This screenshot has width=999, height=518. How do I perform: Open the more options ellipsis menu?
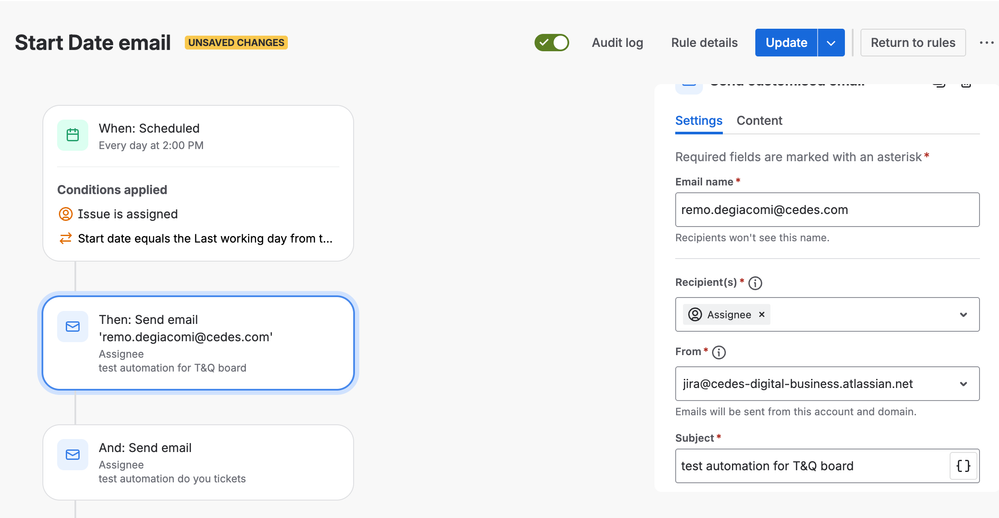tap(986, 43)
